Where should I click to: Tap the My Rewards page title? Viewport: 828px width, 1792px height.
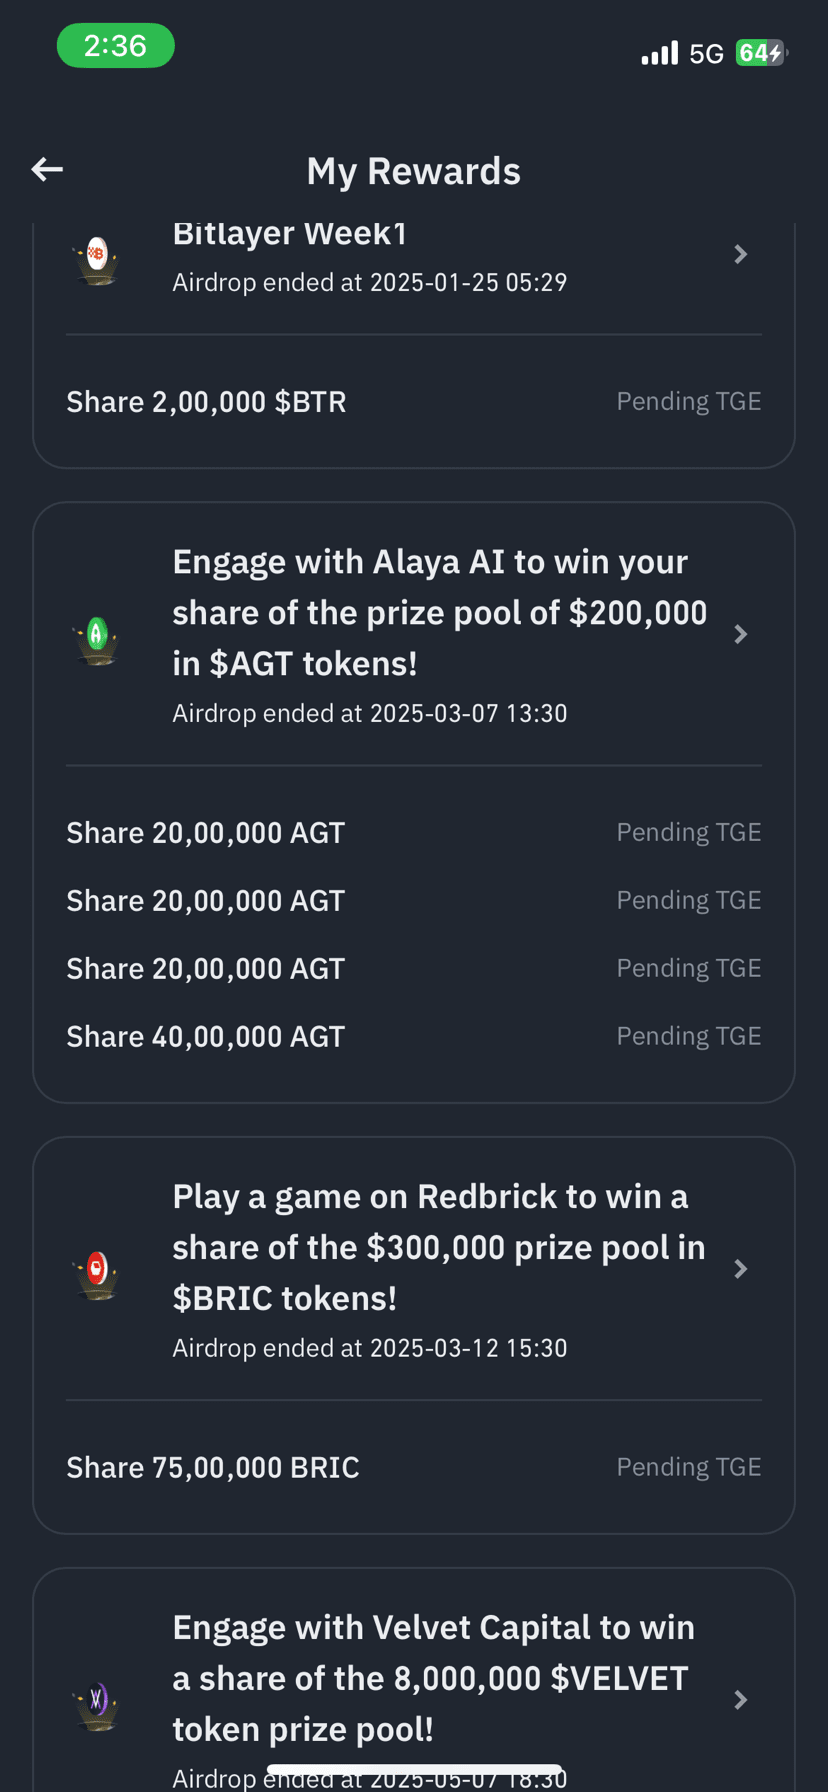(414, 171)
